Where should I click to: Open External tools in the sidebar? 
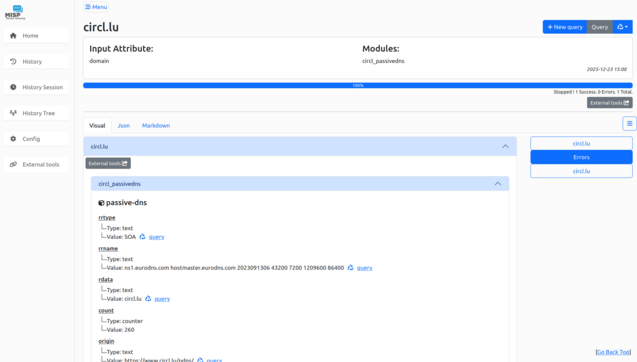(x=36, y=165)
